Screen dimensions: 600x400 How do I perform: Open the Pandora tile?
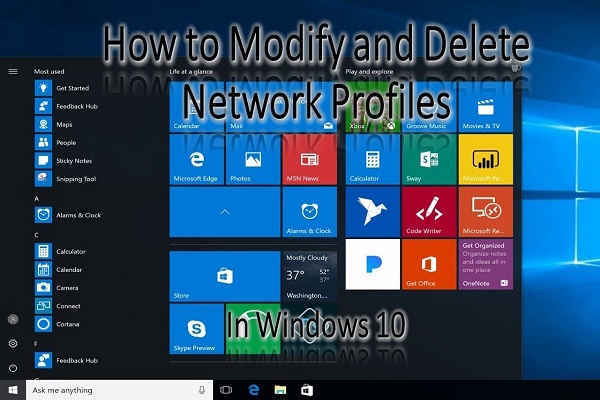pyautogui.click(x=373, y=264)
